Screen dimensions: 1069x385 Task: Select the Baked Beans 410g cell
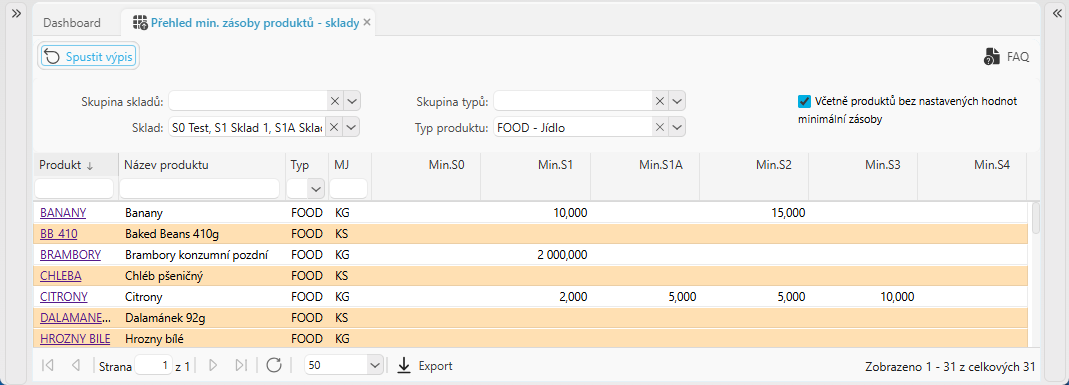pyautogui.click(x=202, y=234)
